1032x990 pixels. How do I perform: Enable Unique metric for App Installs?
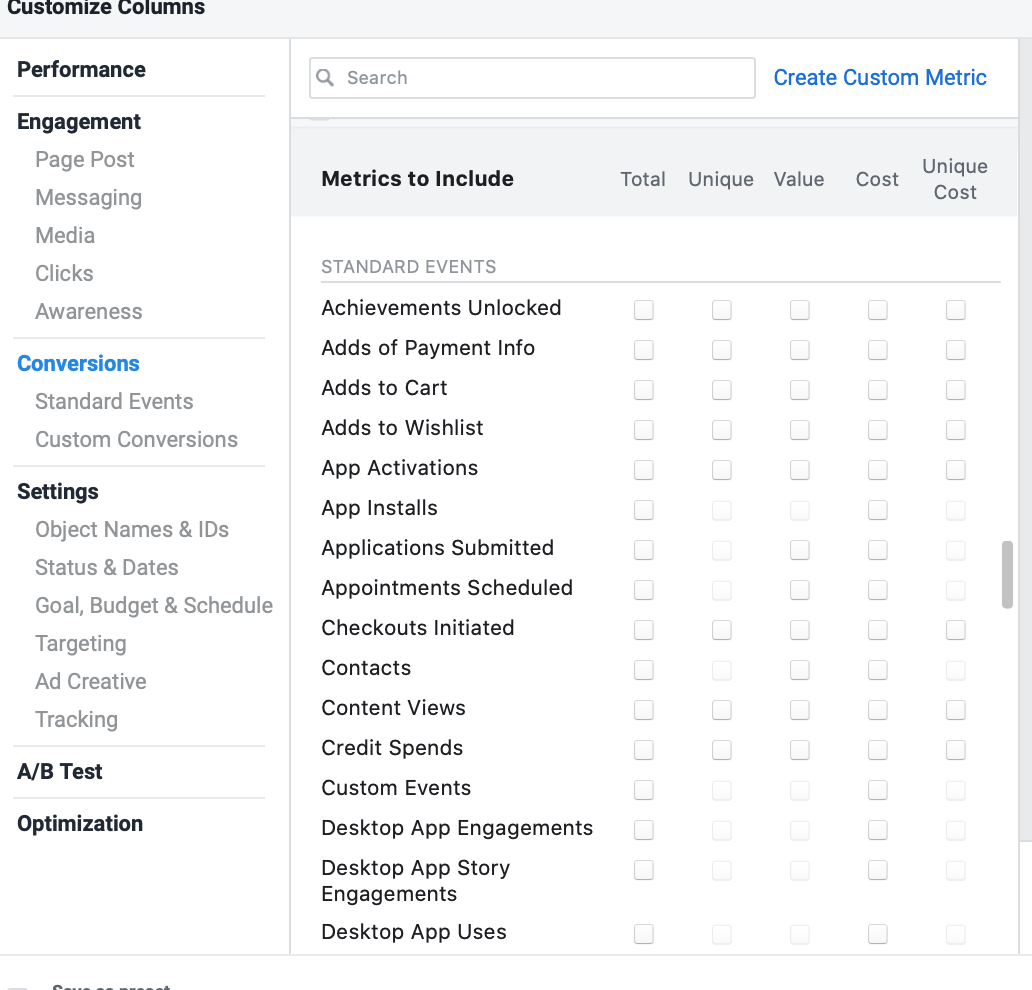(x=721, y=510)
